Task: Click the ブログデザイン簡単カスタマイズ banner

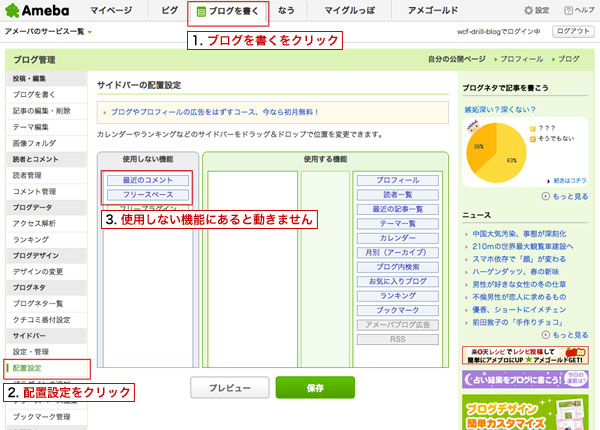Action: pyautogui.click(x=525, y=412)
